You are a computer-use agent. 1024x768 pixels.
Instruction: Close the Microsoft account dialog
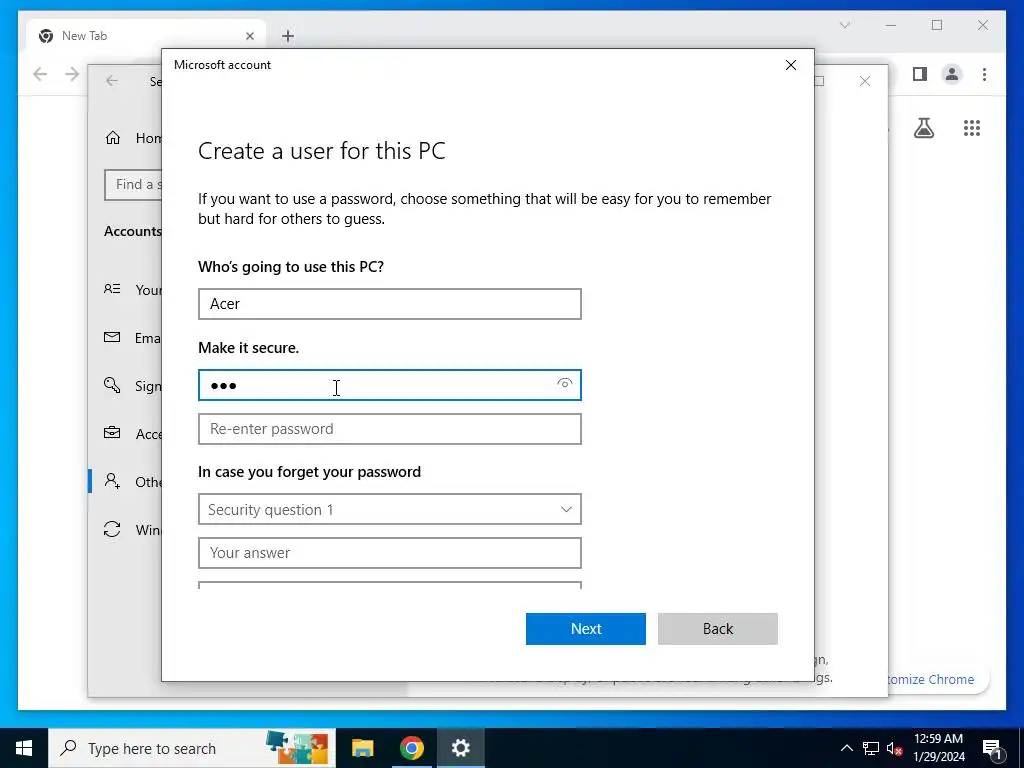(x=791, y=65)
